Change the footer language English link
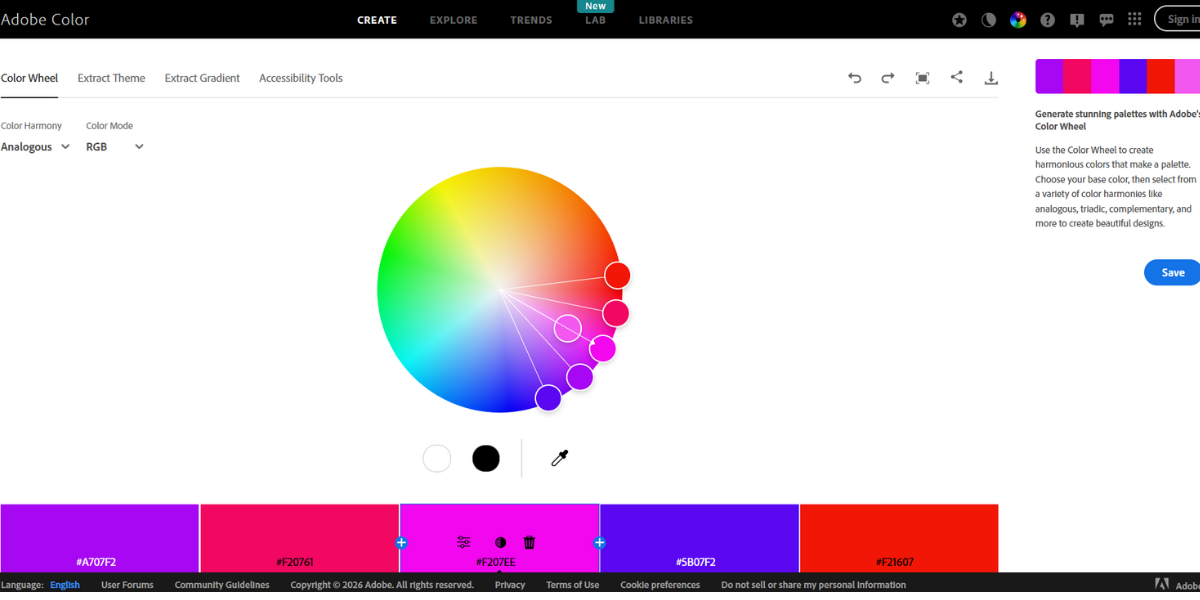The height and width of the screenshot is (600, 1200). point(65,585)
